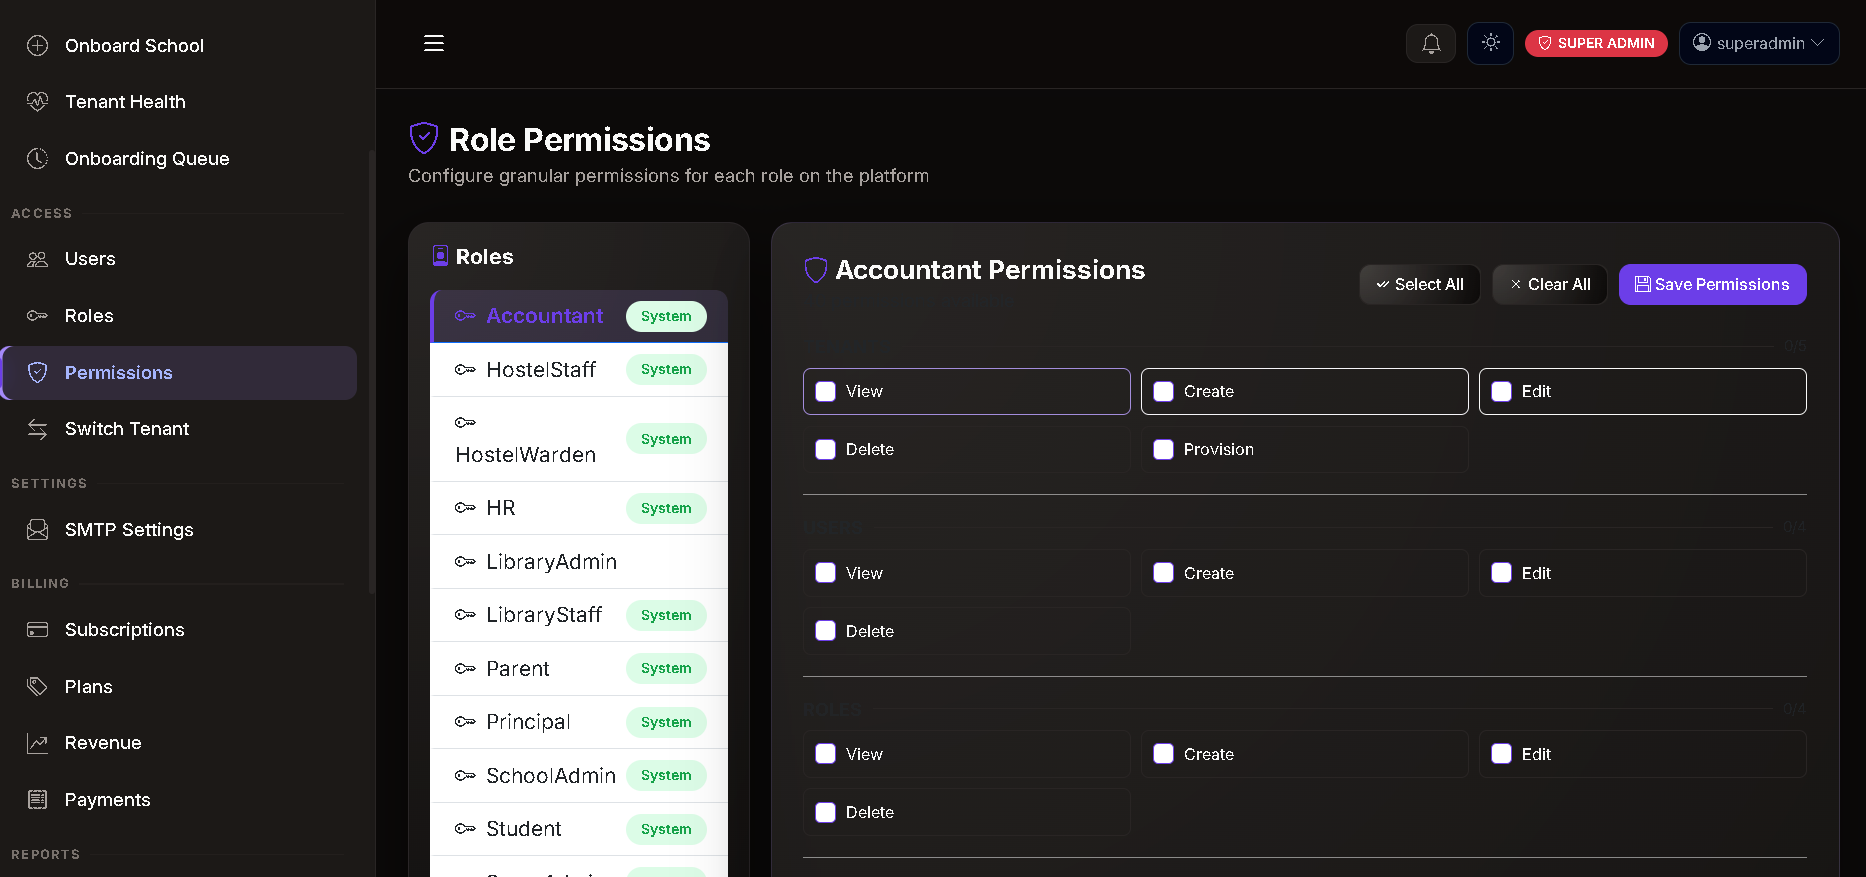Image resolution: width=1866 pixels, height=877 pixels.
Task: Toggle the sidebar with the hamburger icon
Action: [434, 43]
